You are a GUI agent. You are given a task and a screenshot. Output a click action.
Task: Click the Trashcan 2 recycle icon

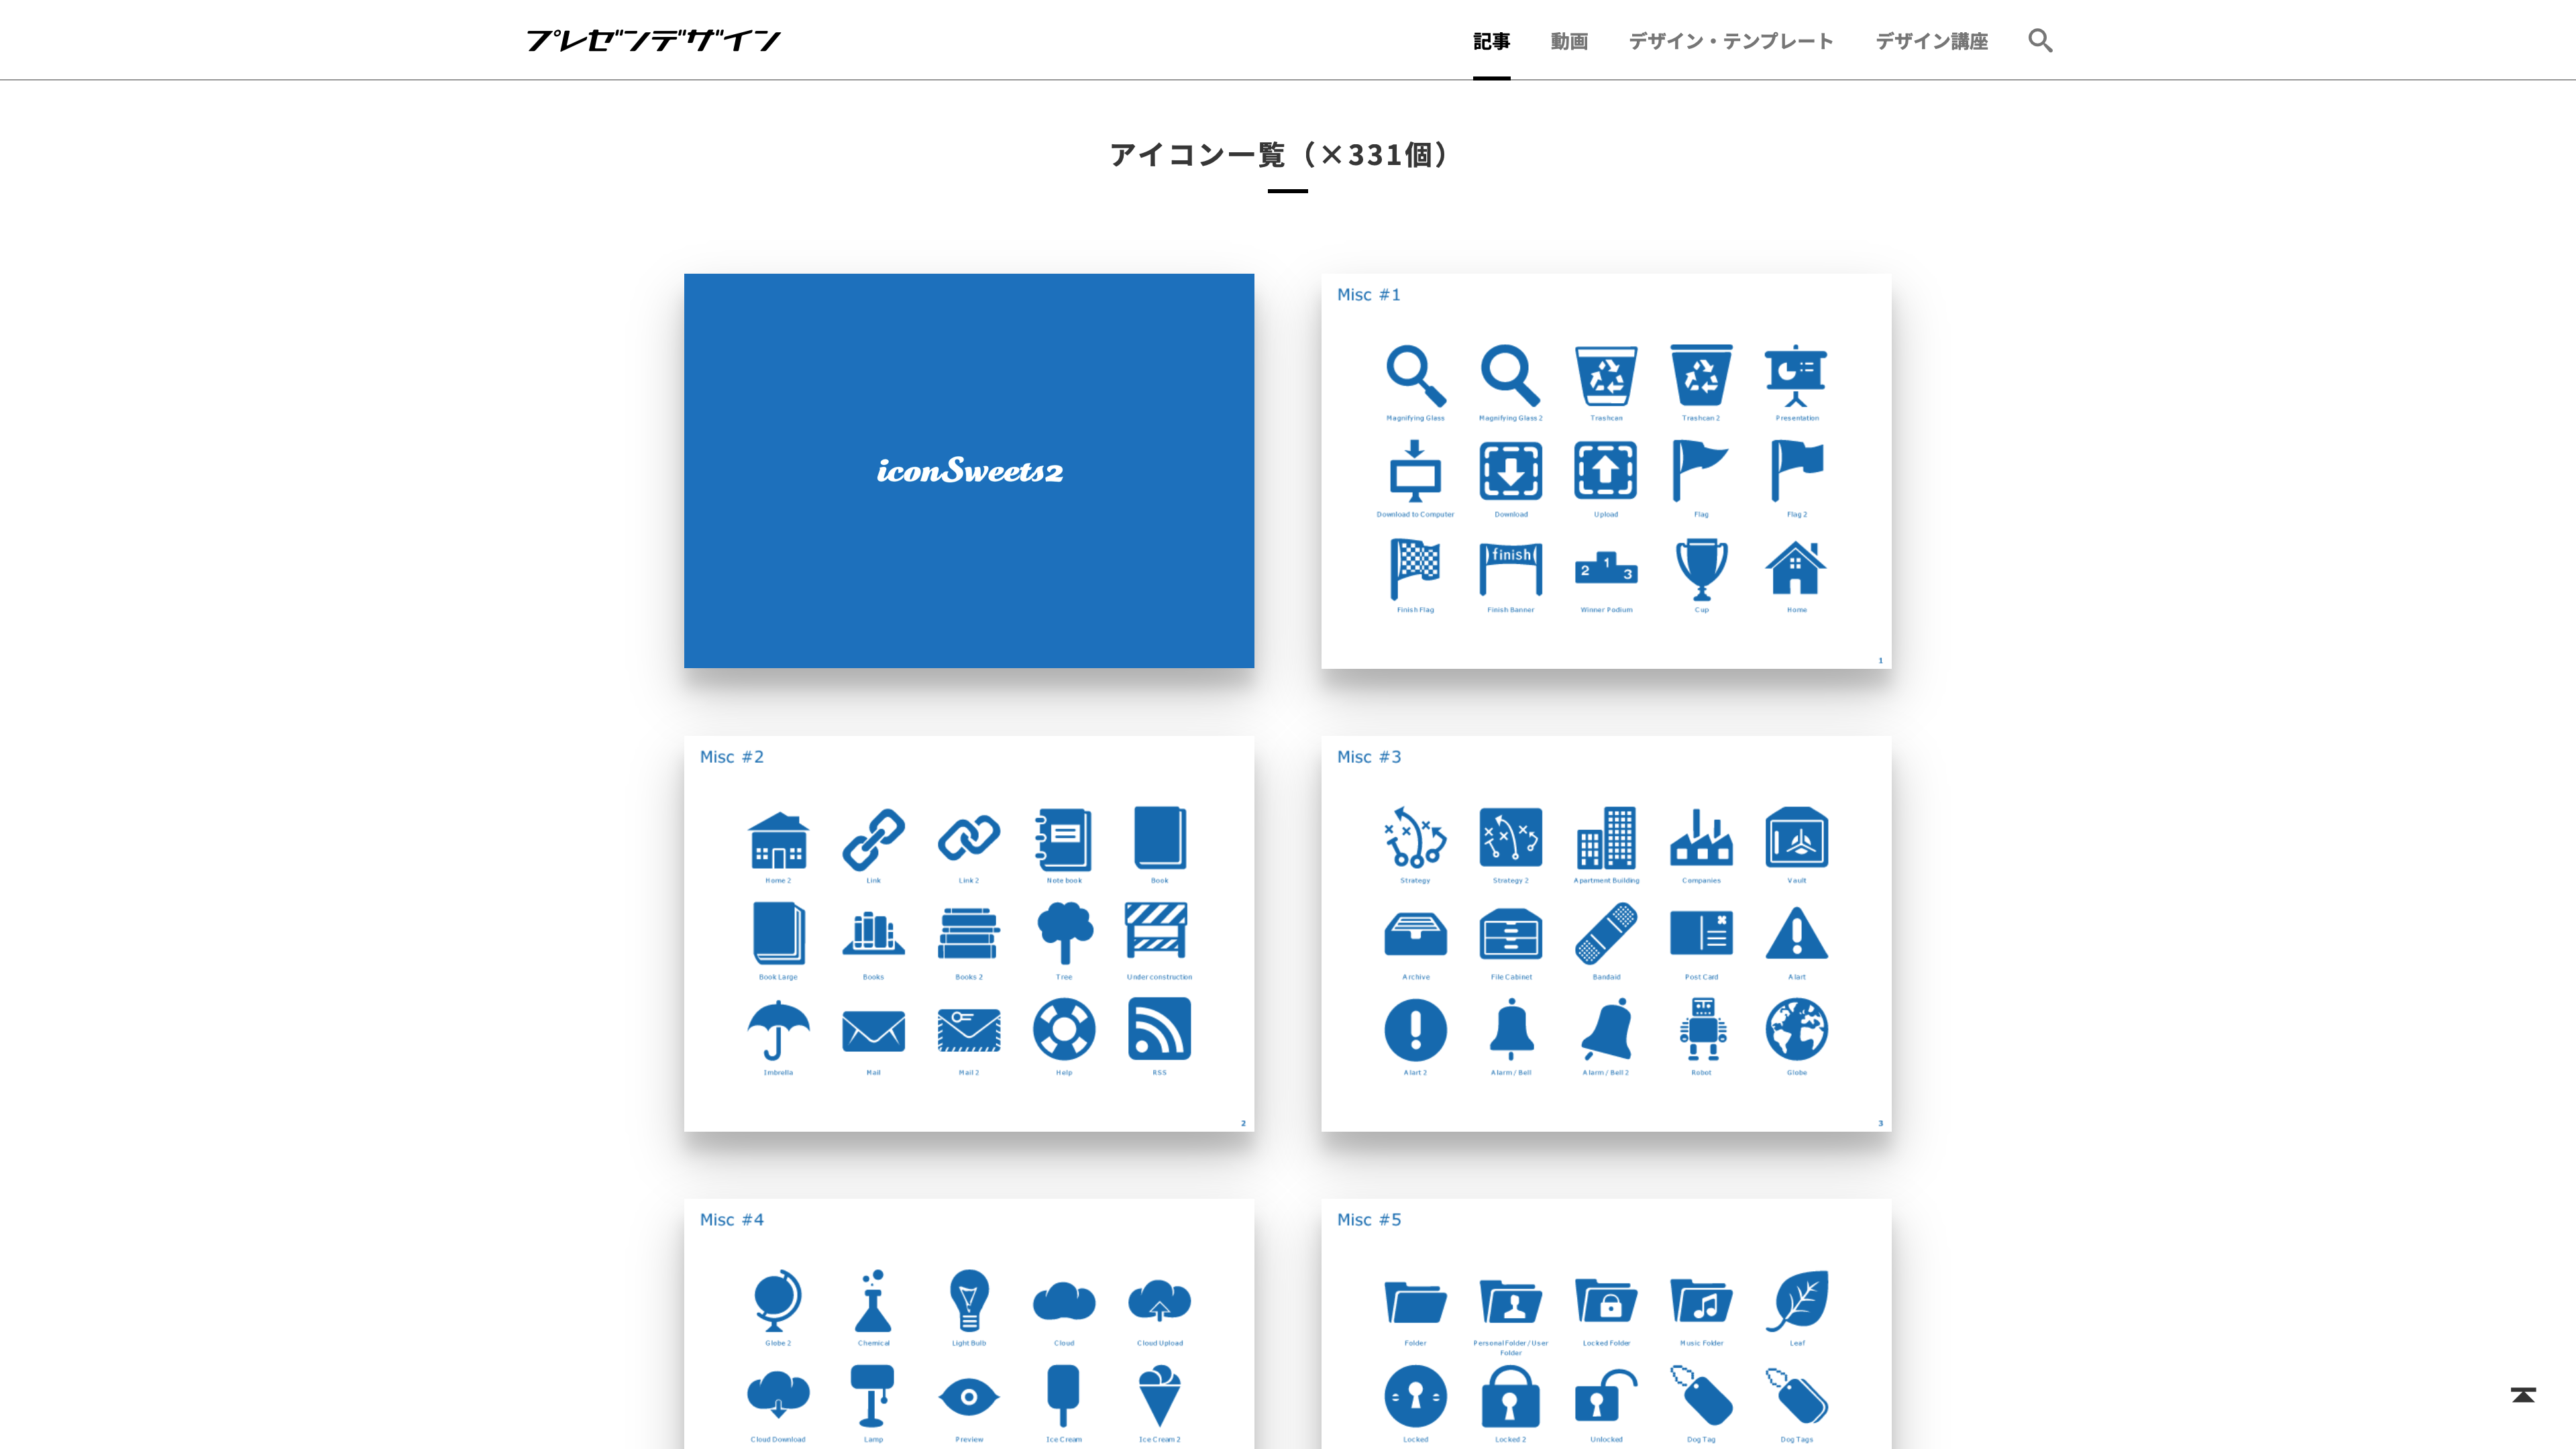pyautogui.click(x=1701, y=376)
